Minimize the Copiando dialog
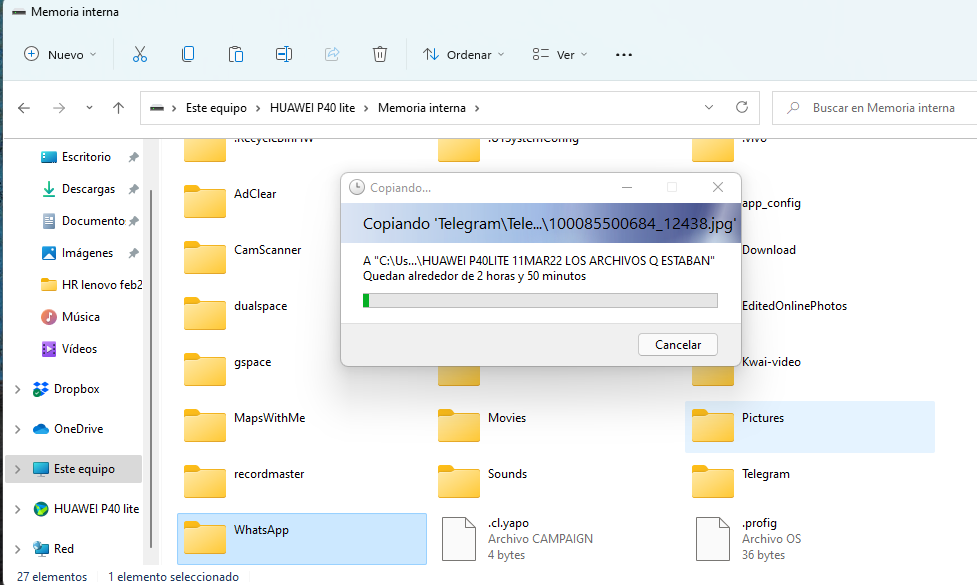The width and height of the screenshot is (977, 585). pos(627,187)
